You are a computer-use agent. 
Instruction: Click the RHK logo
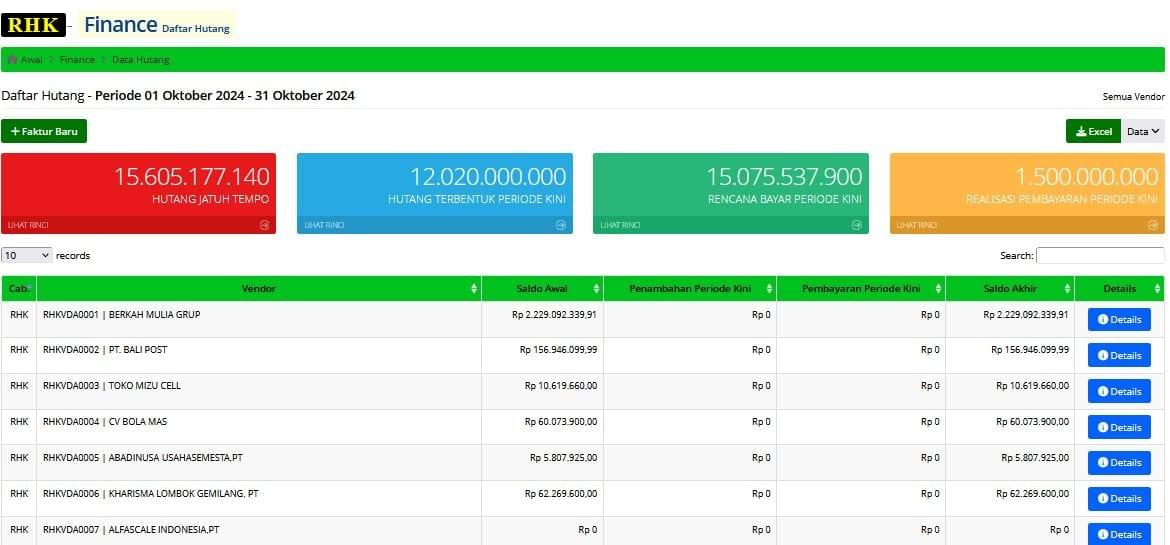click(33, 25)
